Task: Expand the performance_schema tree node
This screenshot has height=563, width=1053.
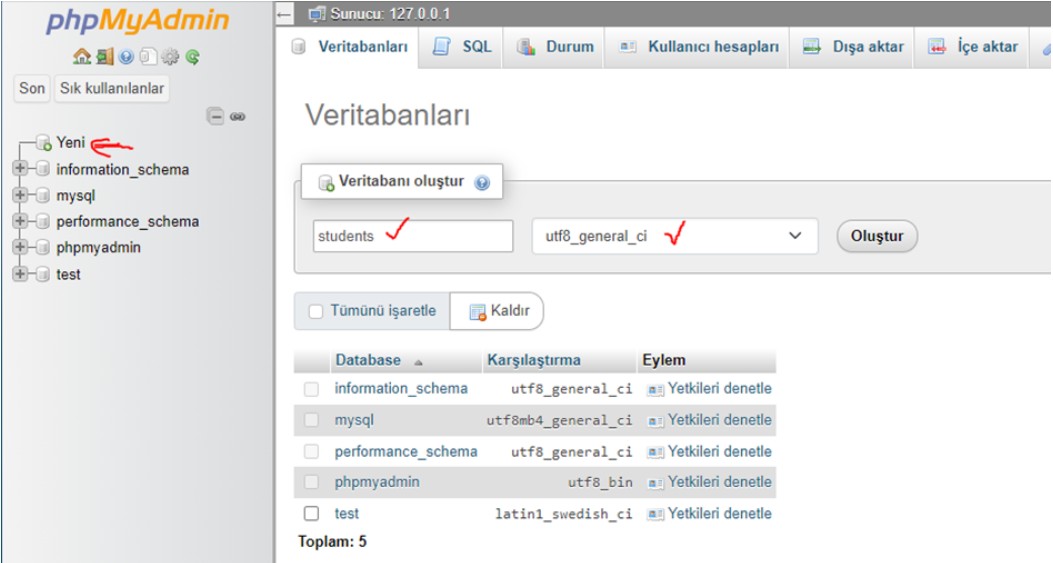Action: point(20,222)
